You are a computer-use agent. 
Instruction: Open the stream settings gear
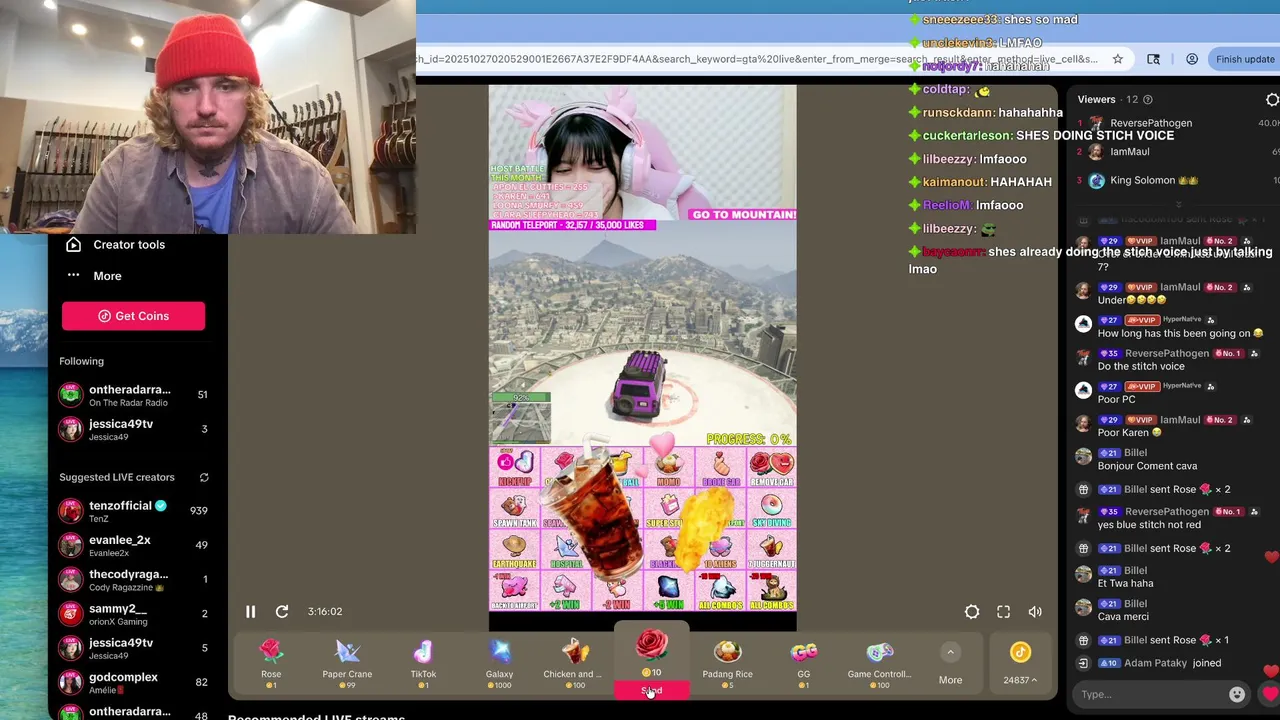[x=972, y=612]
